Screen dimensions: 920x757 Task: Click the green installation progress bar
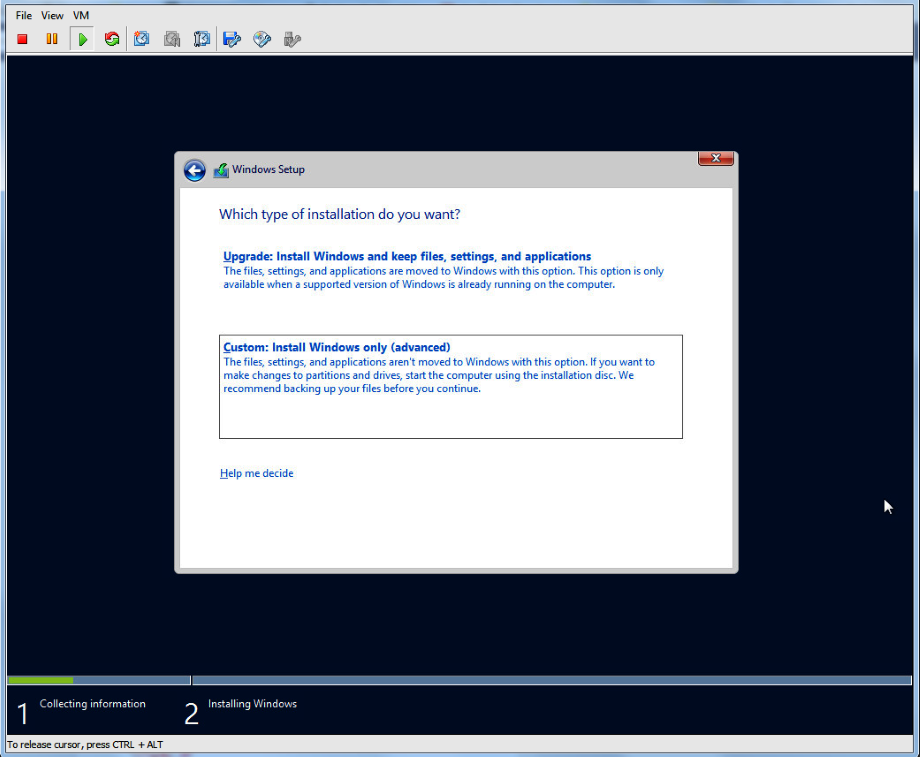pyautogui.click(x=40, y=680)
